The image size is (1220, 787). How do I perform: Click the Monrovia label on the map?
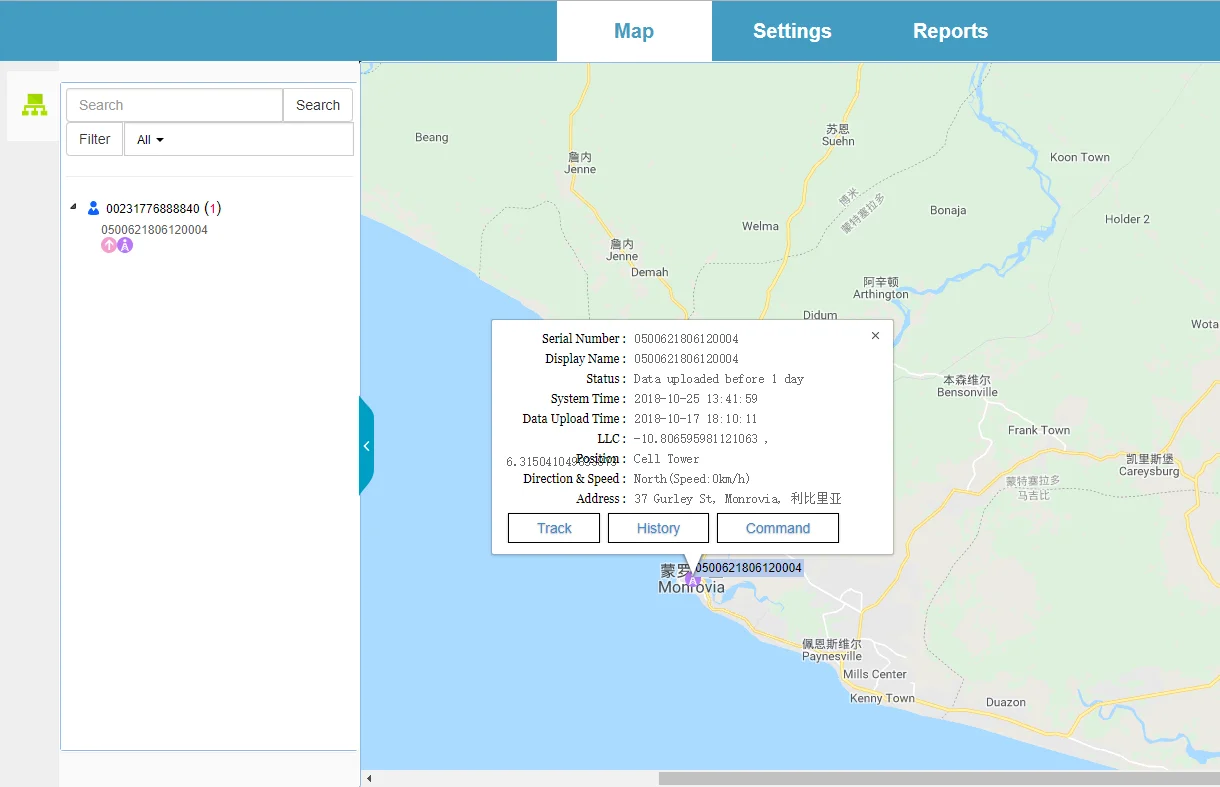(x=691, y=588)
